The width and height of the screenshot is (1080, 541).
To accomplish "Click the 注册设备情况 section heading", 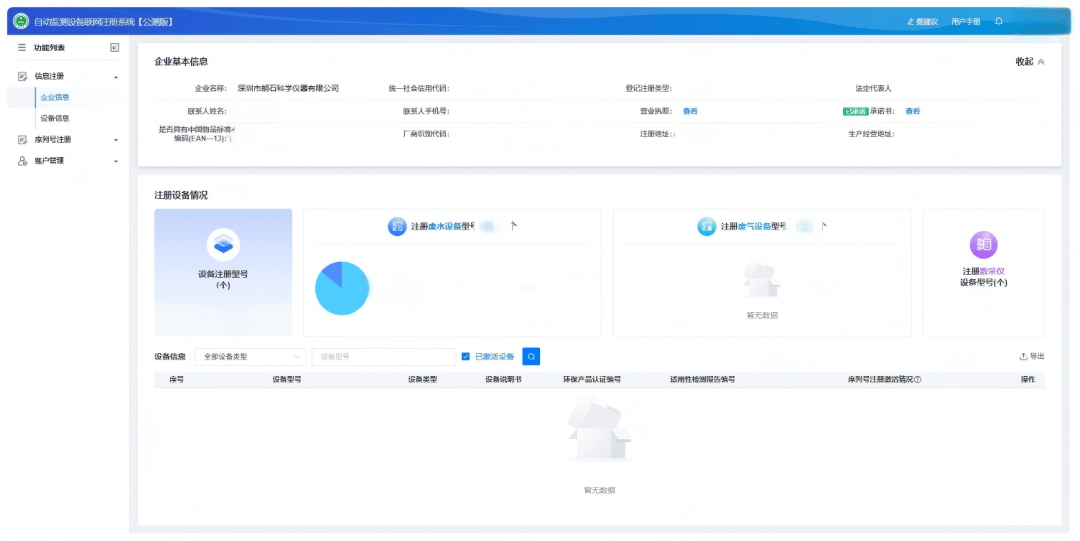I will tap(181, 195).
